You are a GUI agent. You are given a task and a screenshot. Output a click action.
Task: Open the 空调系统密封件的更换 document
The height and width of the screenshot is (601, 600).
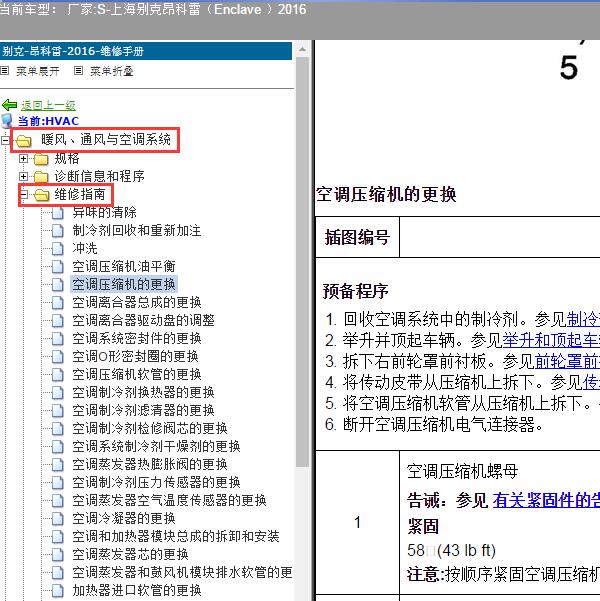pyautogui.click(x=137, y=338)
